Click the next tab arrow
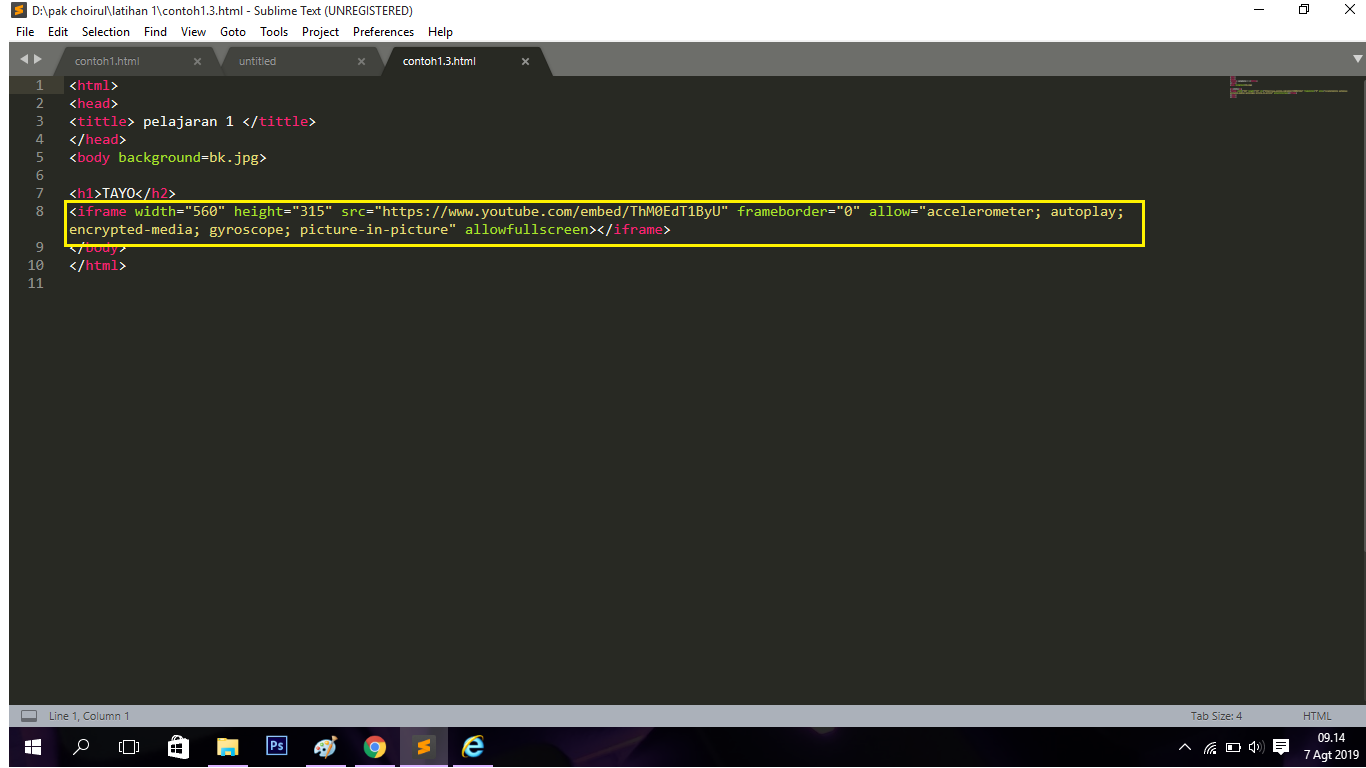Viewport: 1366px width, 768px height. coord(38,60)
